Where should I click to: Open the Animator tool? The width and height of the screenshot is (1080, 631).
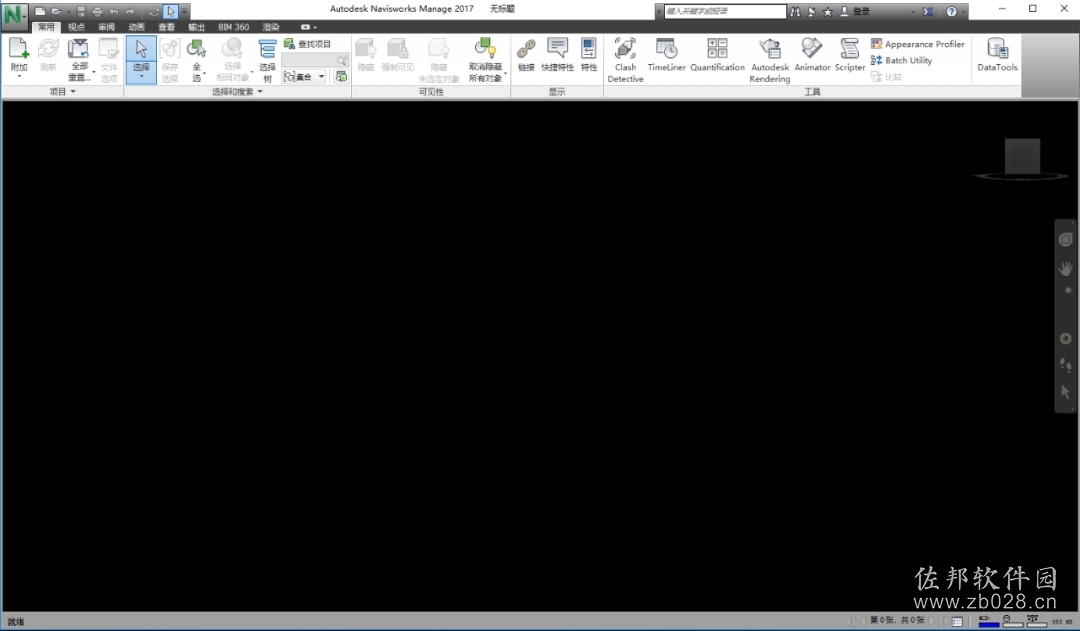tap(812, 55)
